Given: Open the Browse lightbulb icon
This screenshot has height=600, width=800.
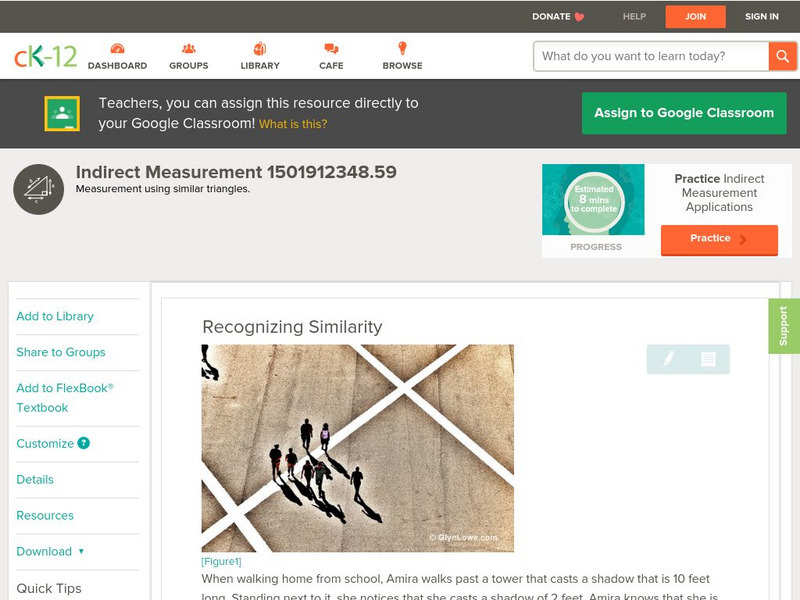Looking at the screenshot, I should pos(403,48).
